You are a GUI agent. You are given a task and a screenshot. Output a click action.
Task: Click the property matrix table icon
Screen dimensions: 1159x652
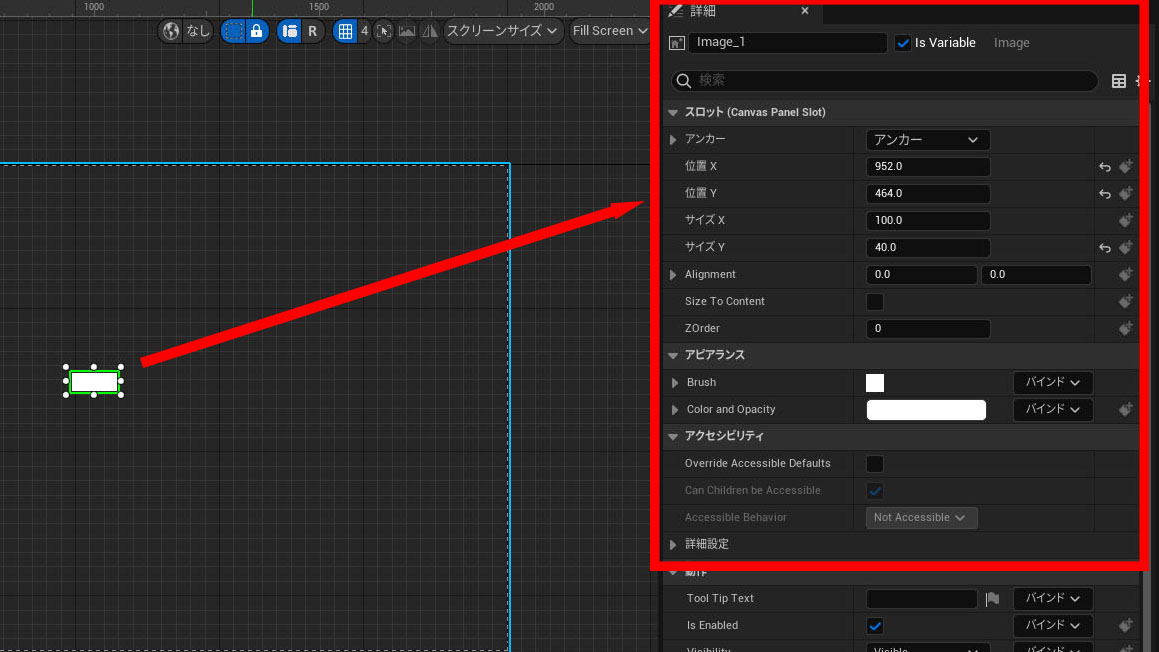(1119, 81)
